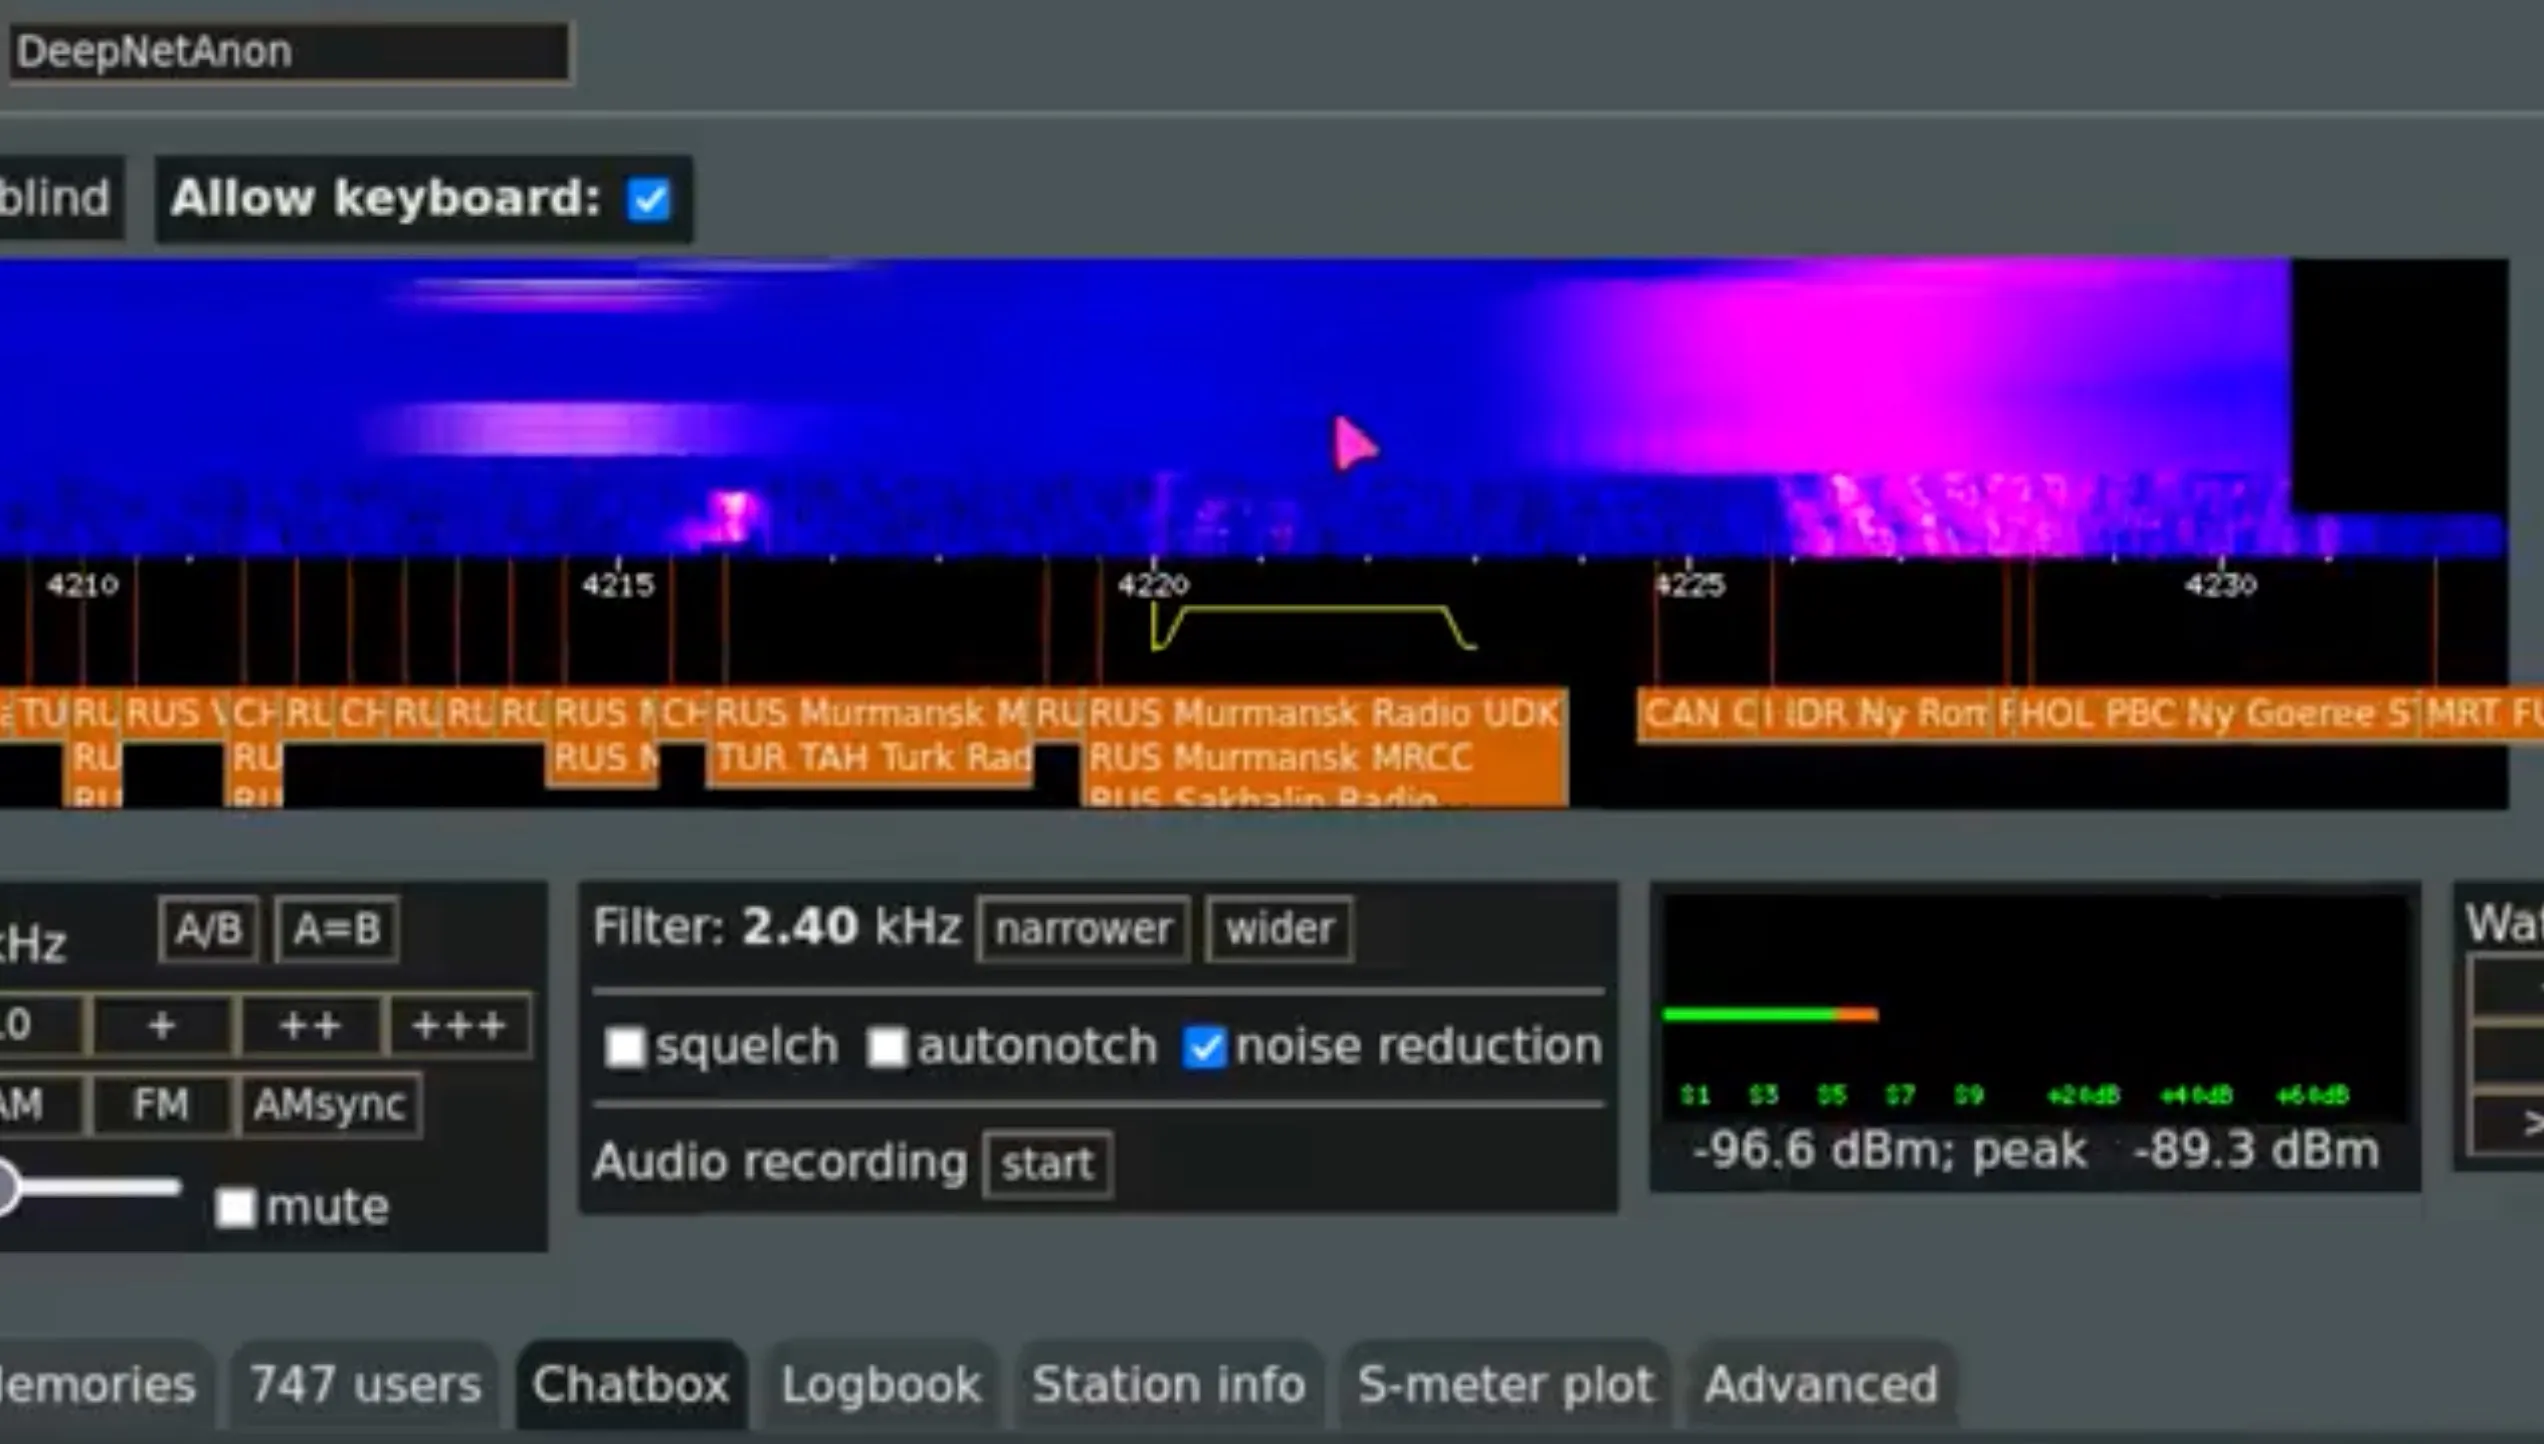This screenshot has height=1444, width=2544.
Task: Click the triple plus frequency step
Action: click(459, 1025)
